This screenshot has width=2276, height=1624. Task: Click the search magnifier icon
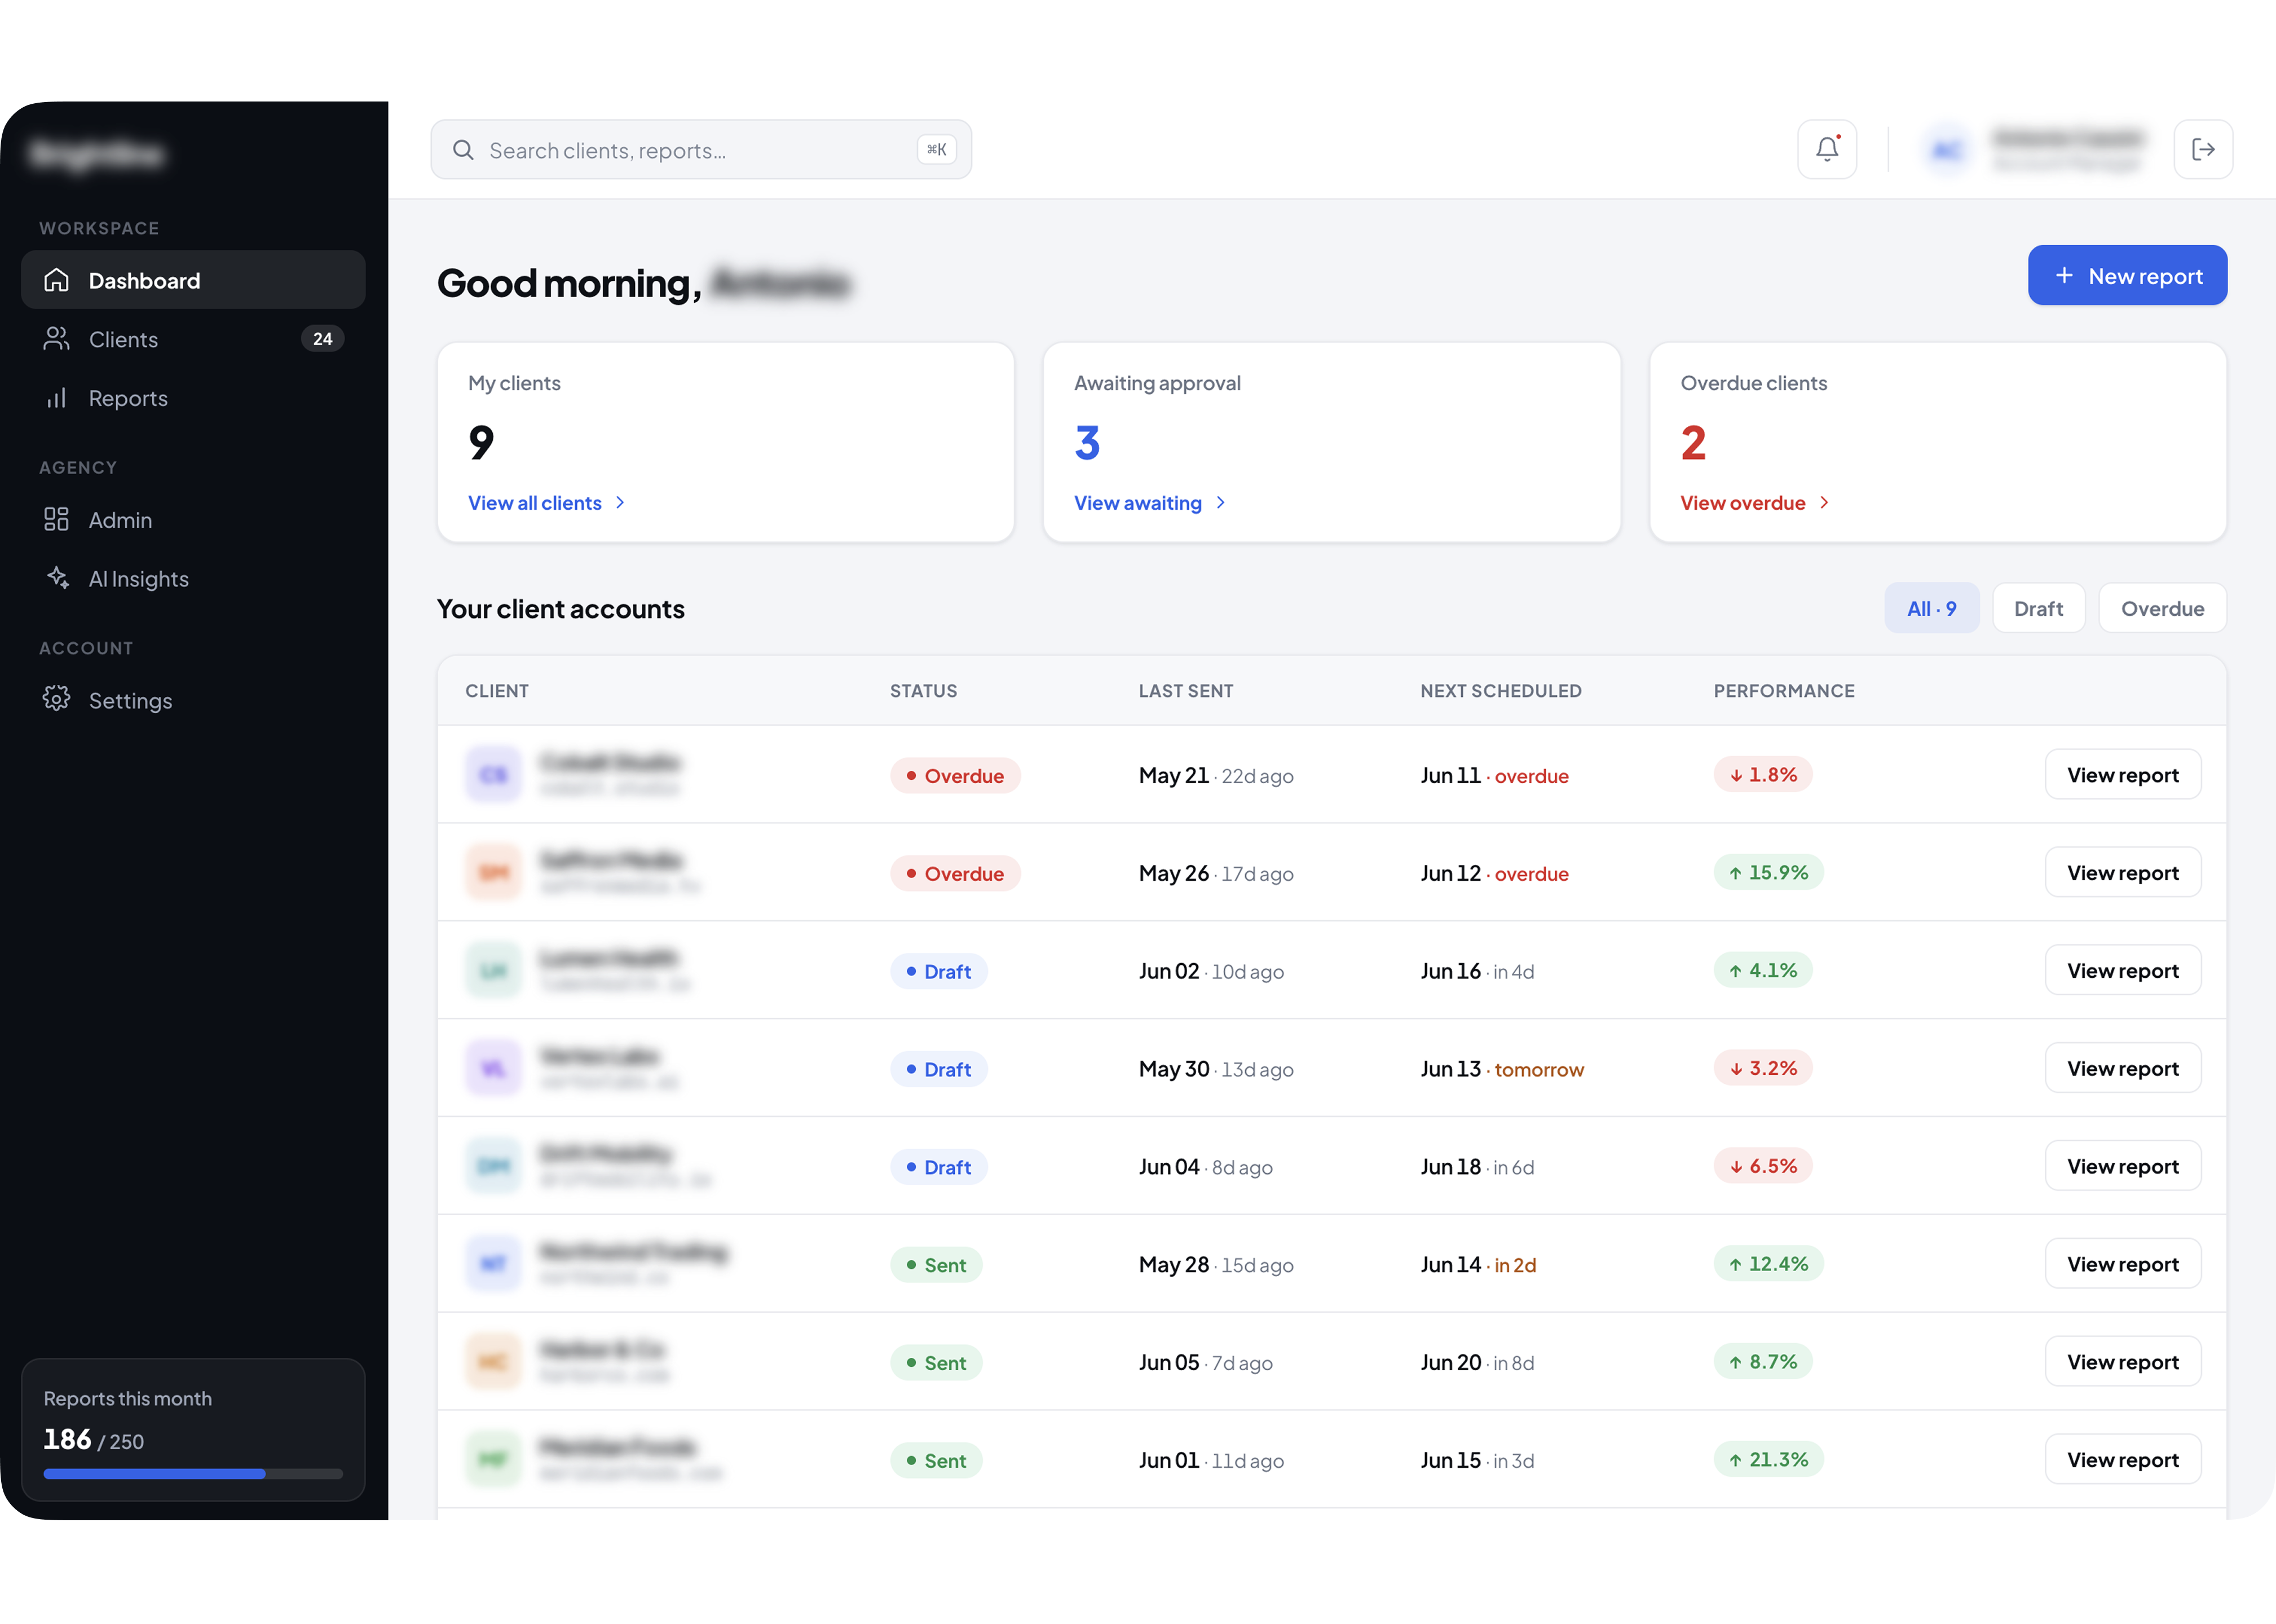463,150
